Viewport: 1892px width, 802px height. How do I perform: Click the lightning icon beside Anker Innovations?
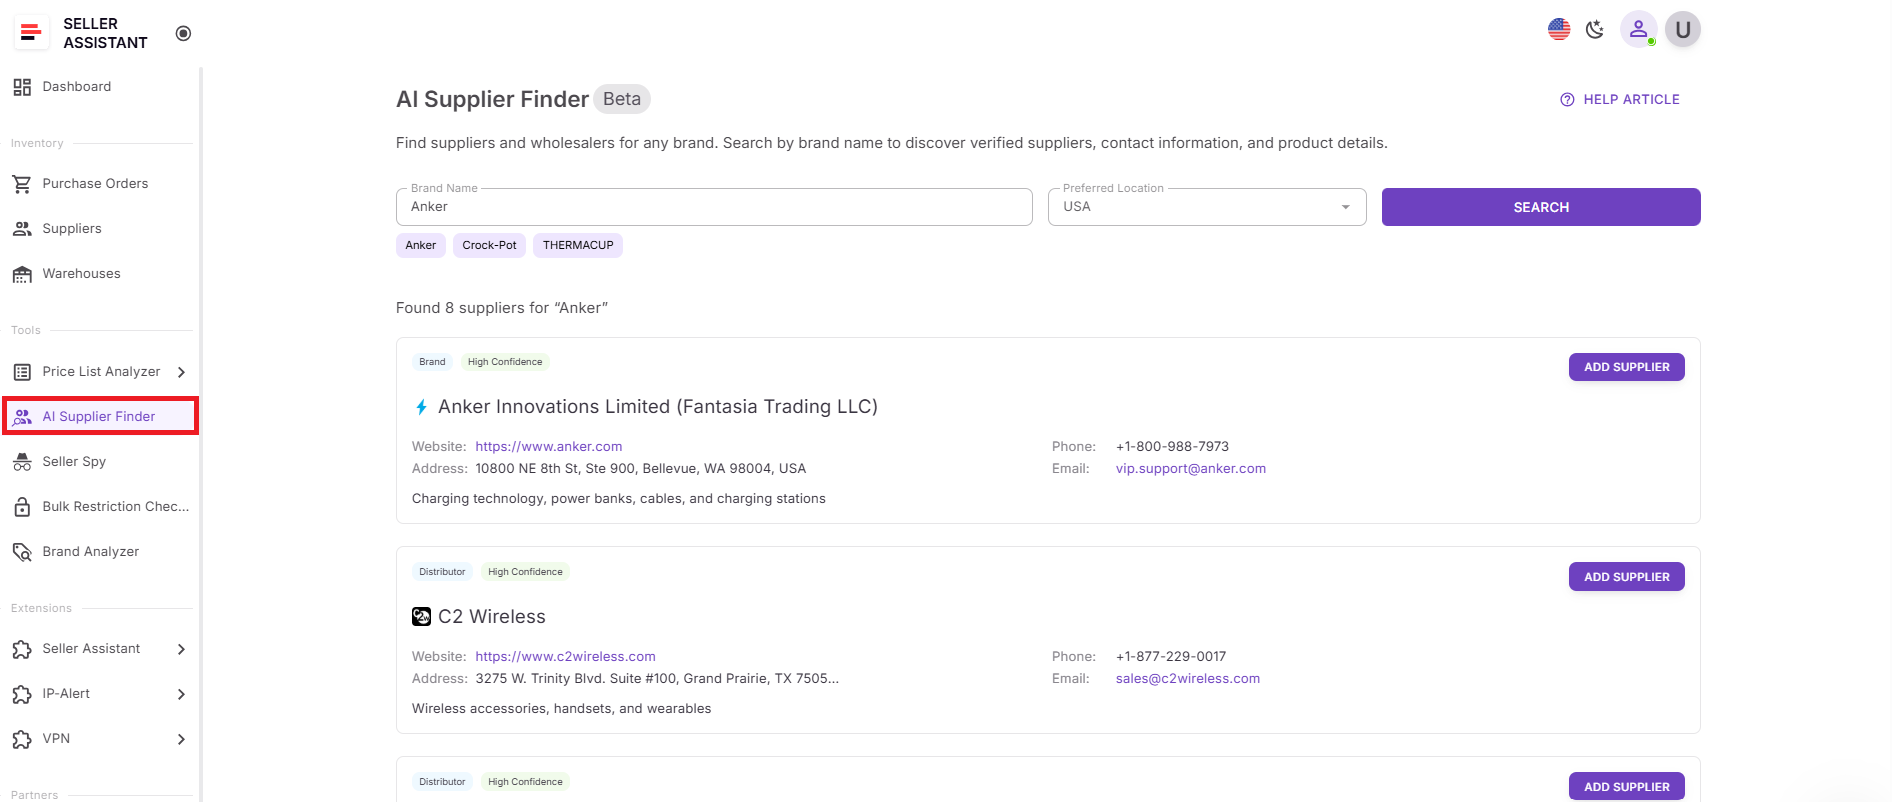click(422, 407)
